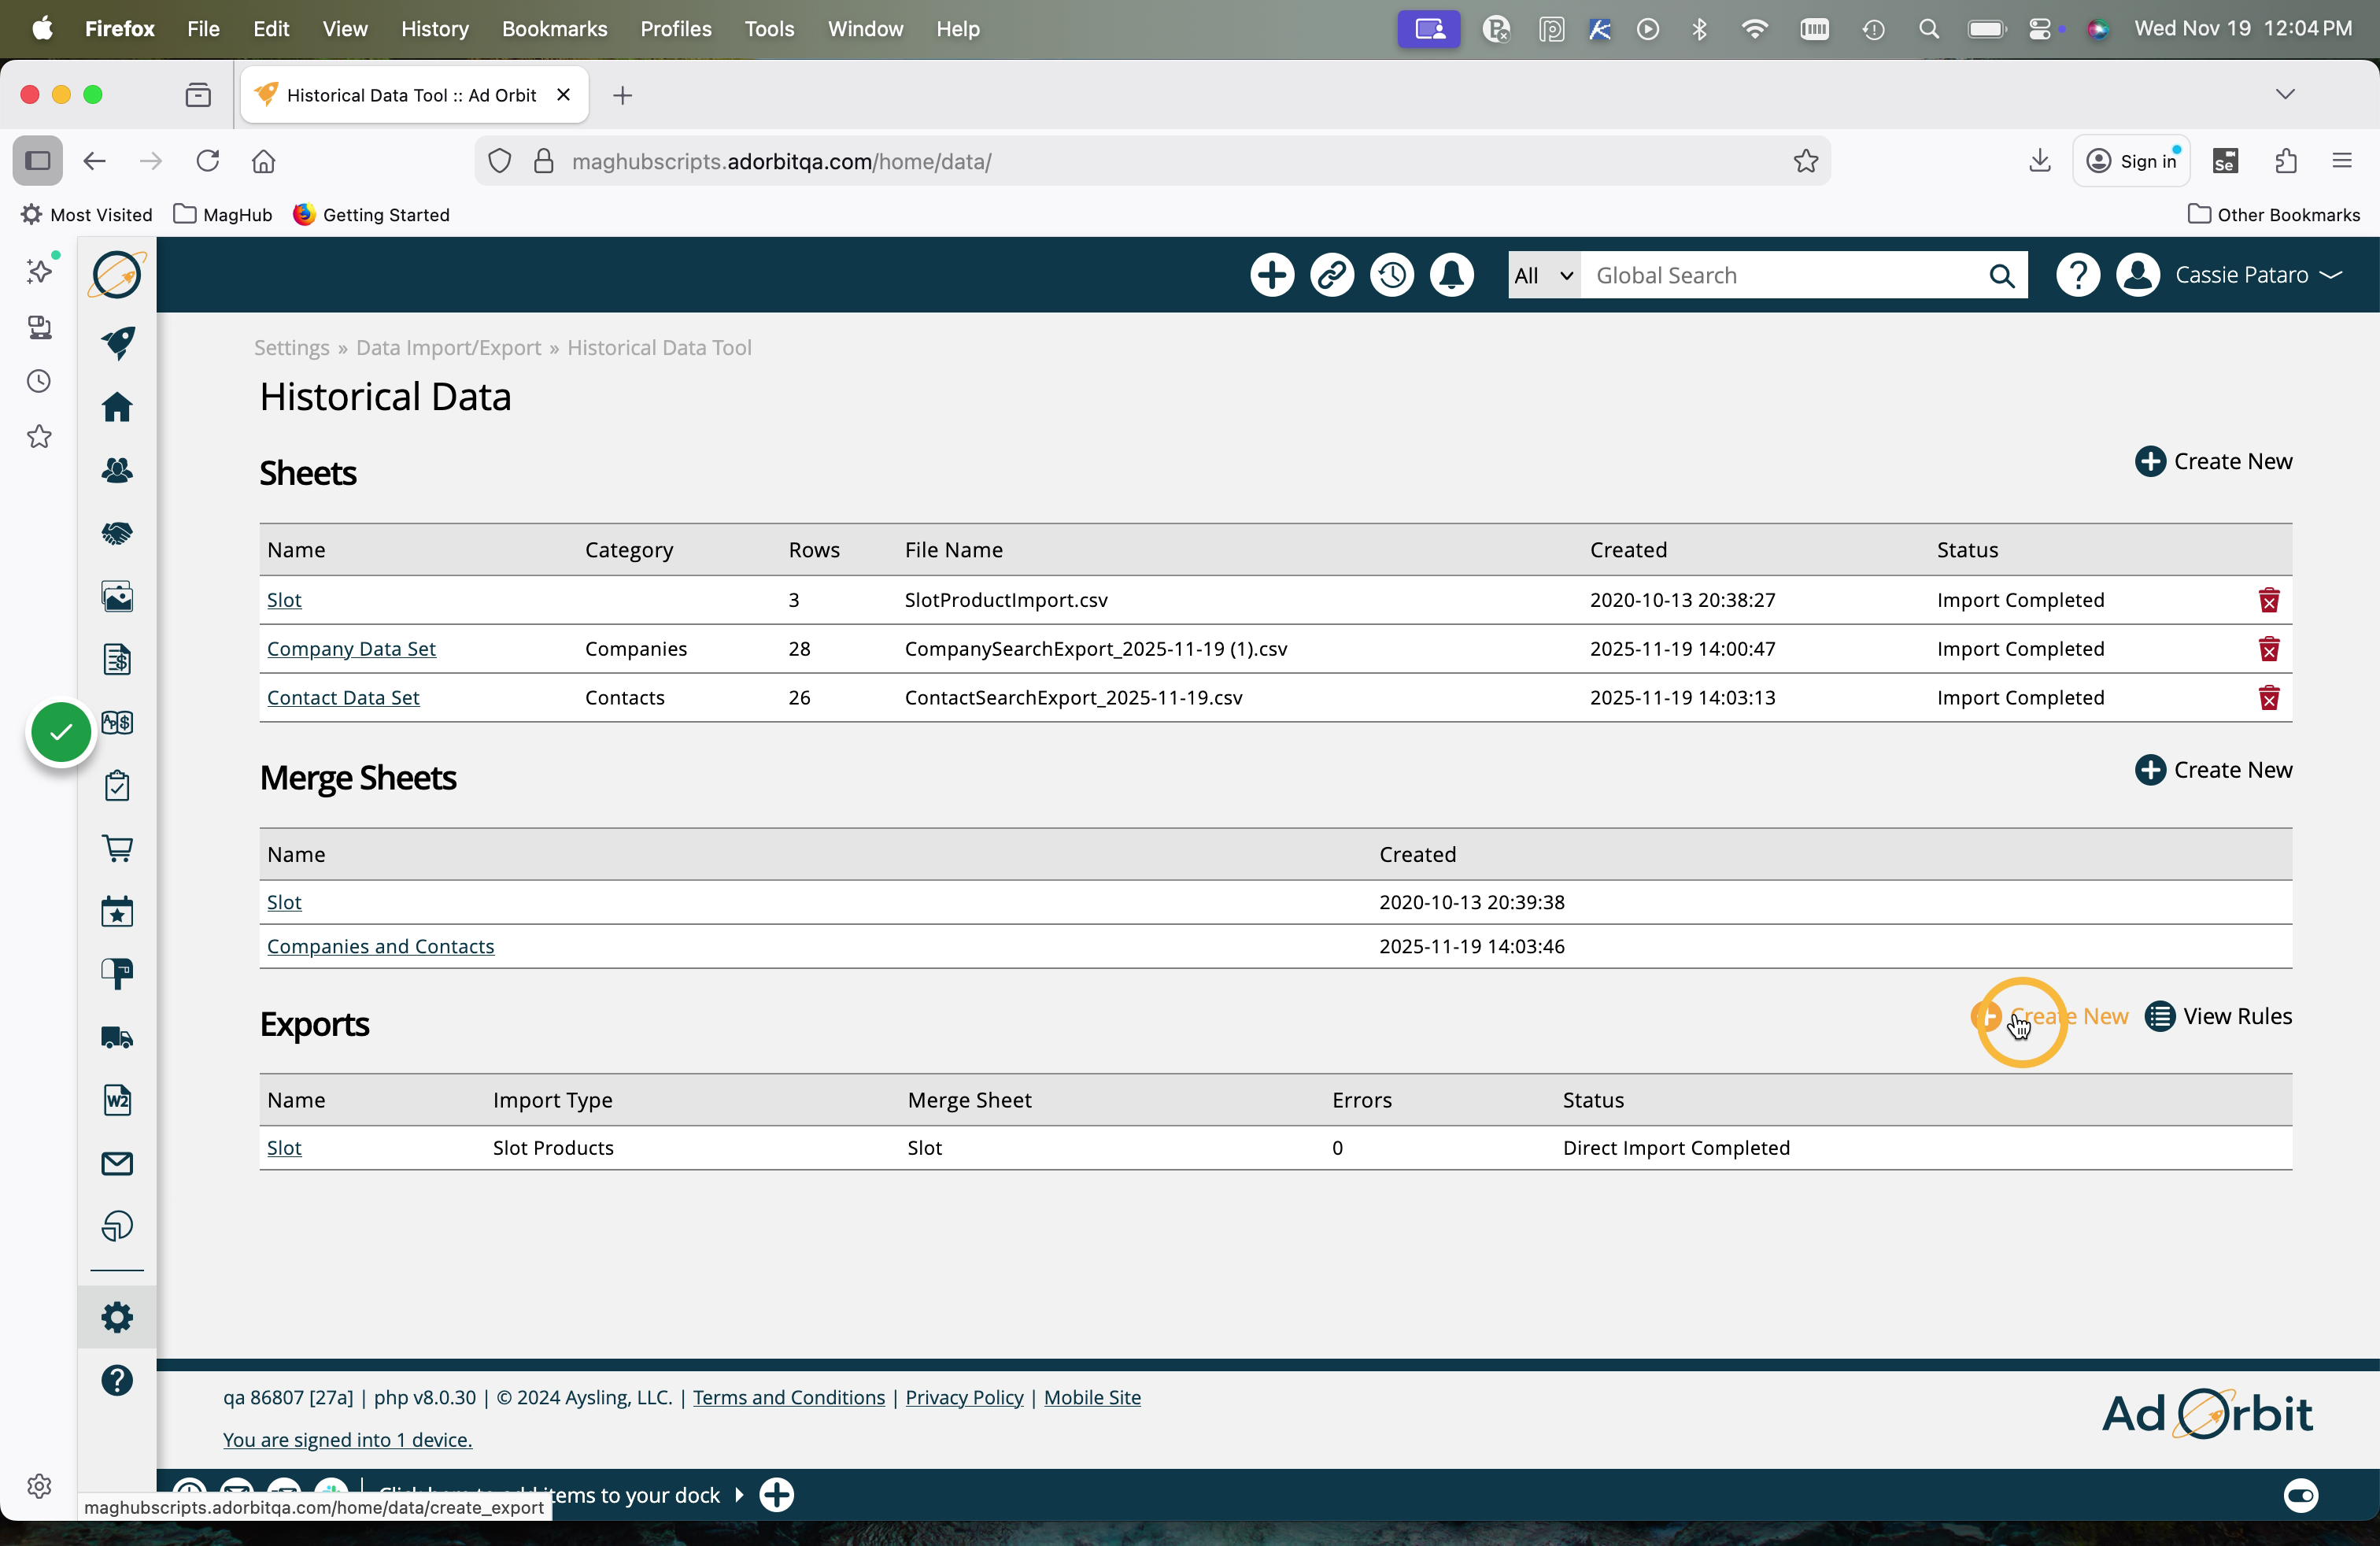This screenshot has width=2380, height=1546.
Task: Open the recent history clock icon
Action: [1391, 275]
